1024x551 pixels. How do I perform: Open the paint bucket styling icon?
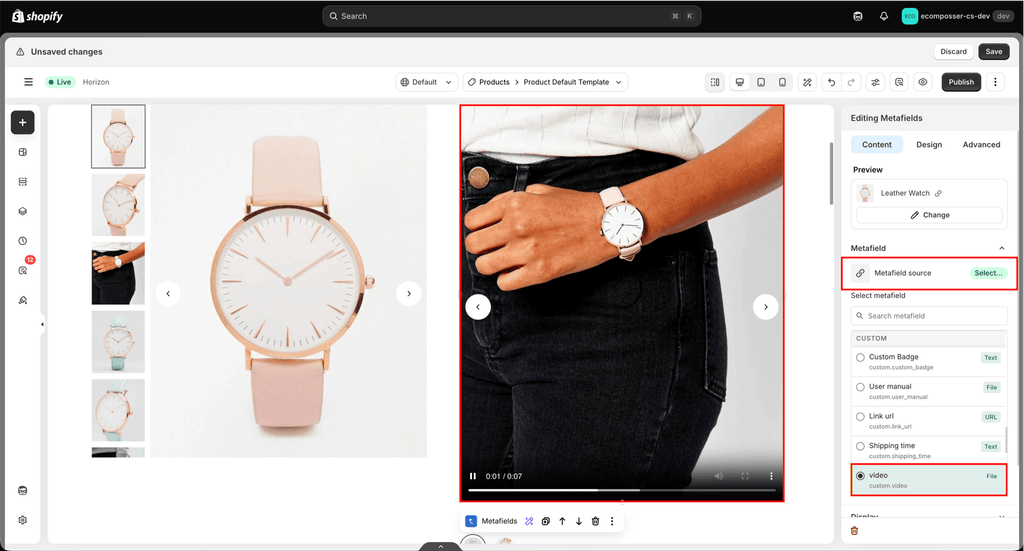click(23, 300)
